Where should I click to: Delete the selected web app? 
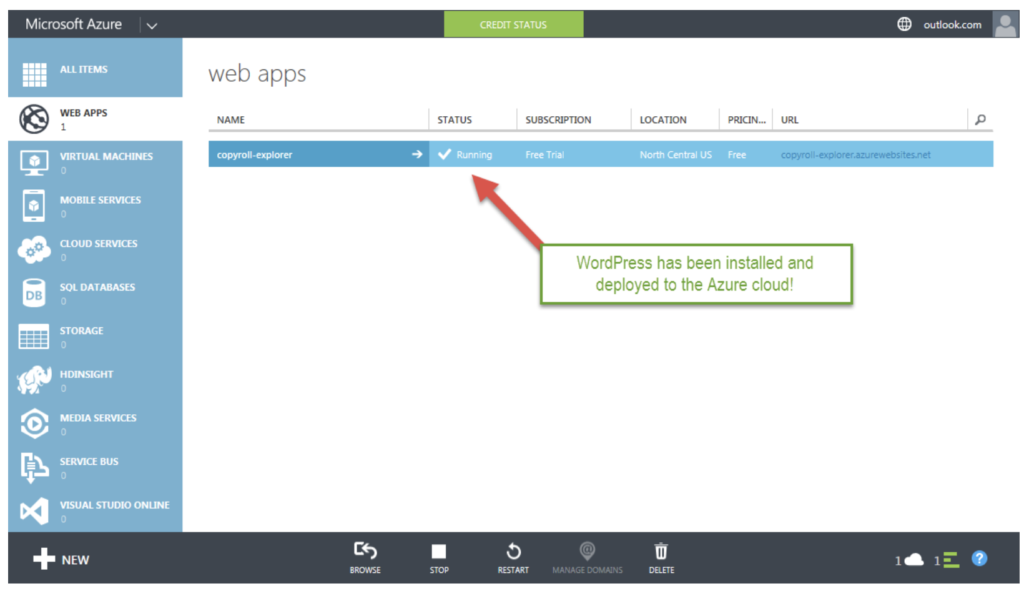[x=662, y=558]
